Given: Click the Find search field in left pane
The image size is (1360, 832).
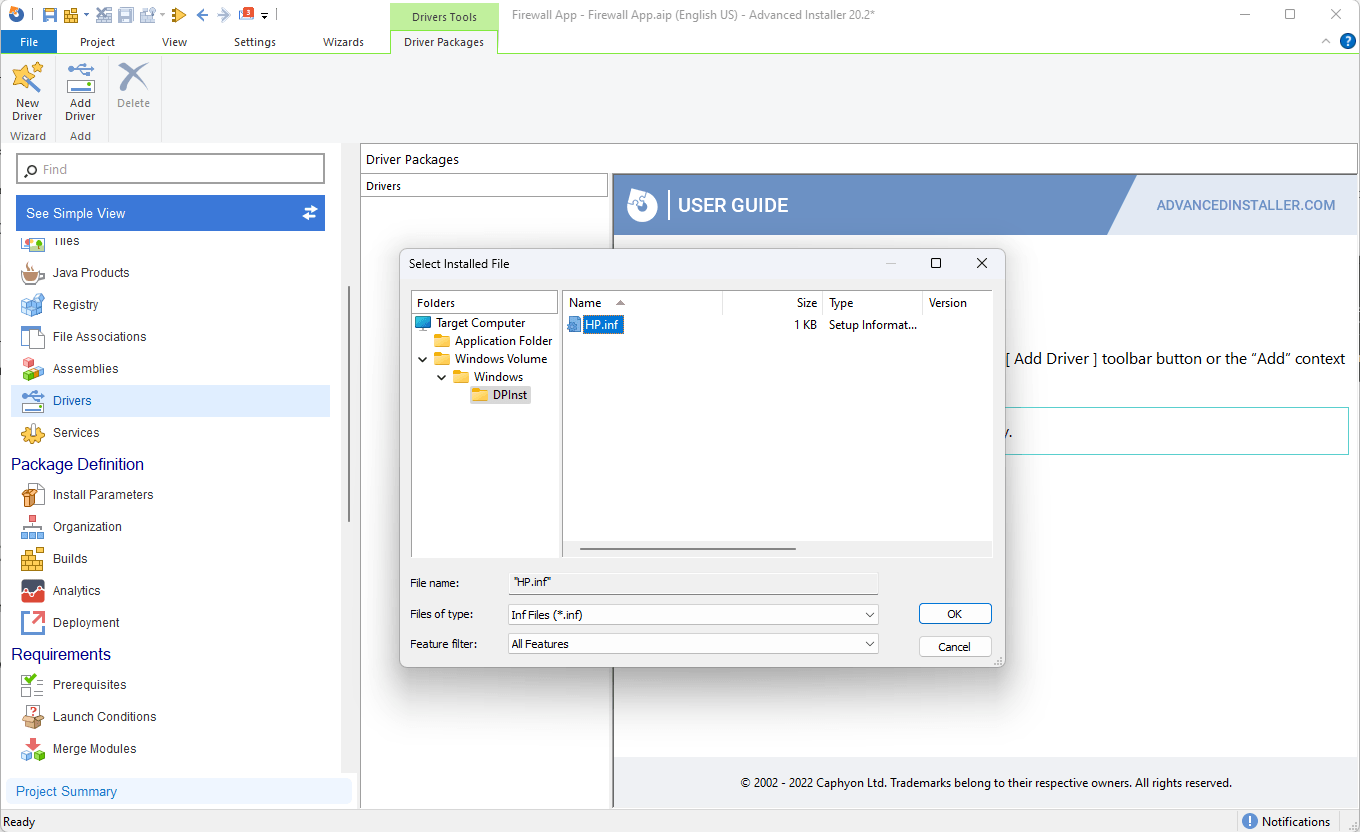Looking at the screenshot, I should pyautogui.click(x=171, y=169).
